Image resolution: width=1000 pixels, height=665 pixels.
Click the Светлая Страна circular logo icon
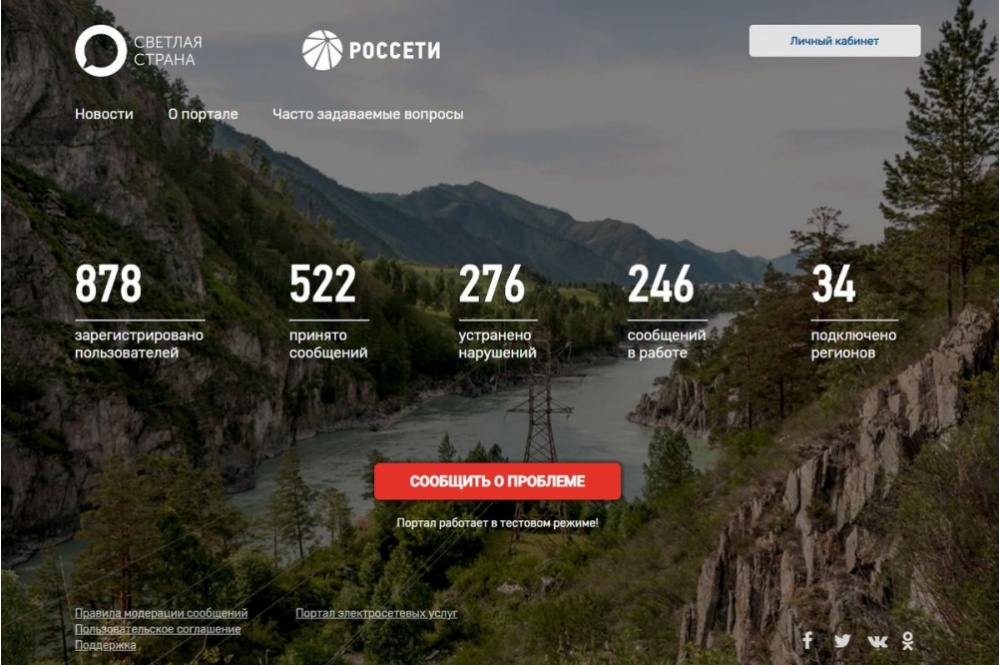click(101, 51)
